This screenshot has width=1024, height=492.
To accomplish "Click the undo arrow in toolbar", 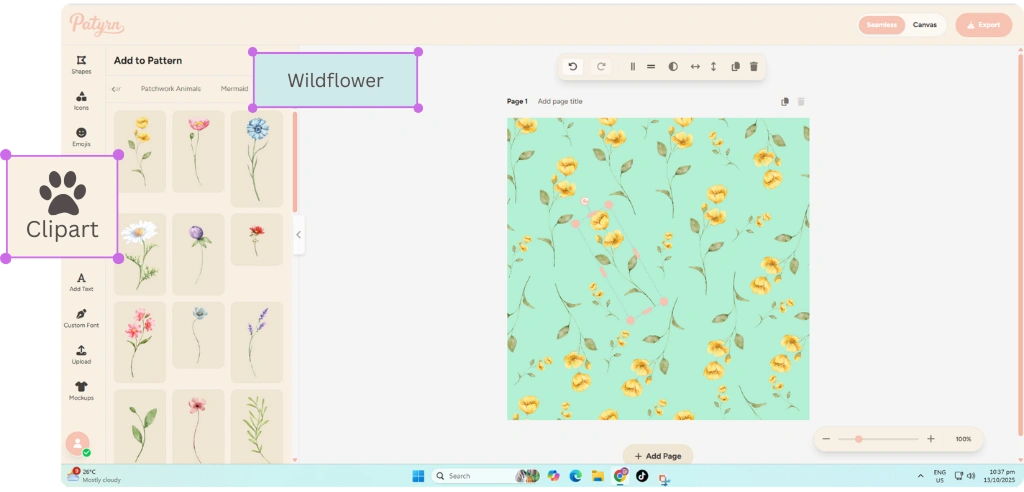I will [x=573, y=67].
